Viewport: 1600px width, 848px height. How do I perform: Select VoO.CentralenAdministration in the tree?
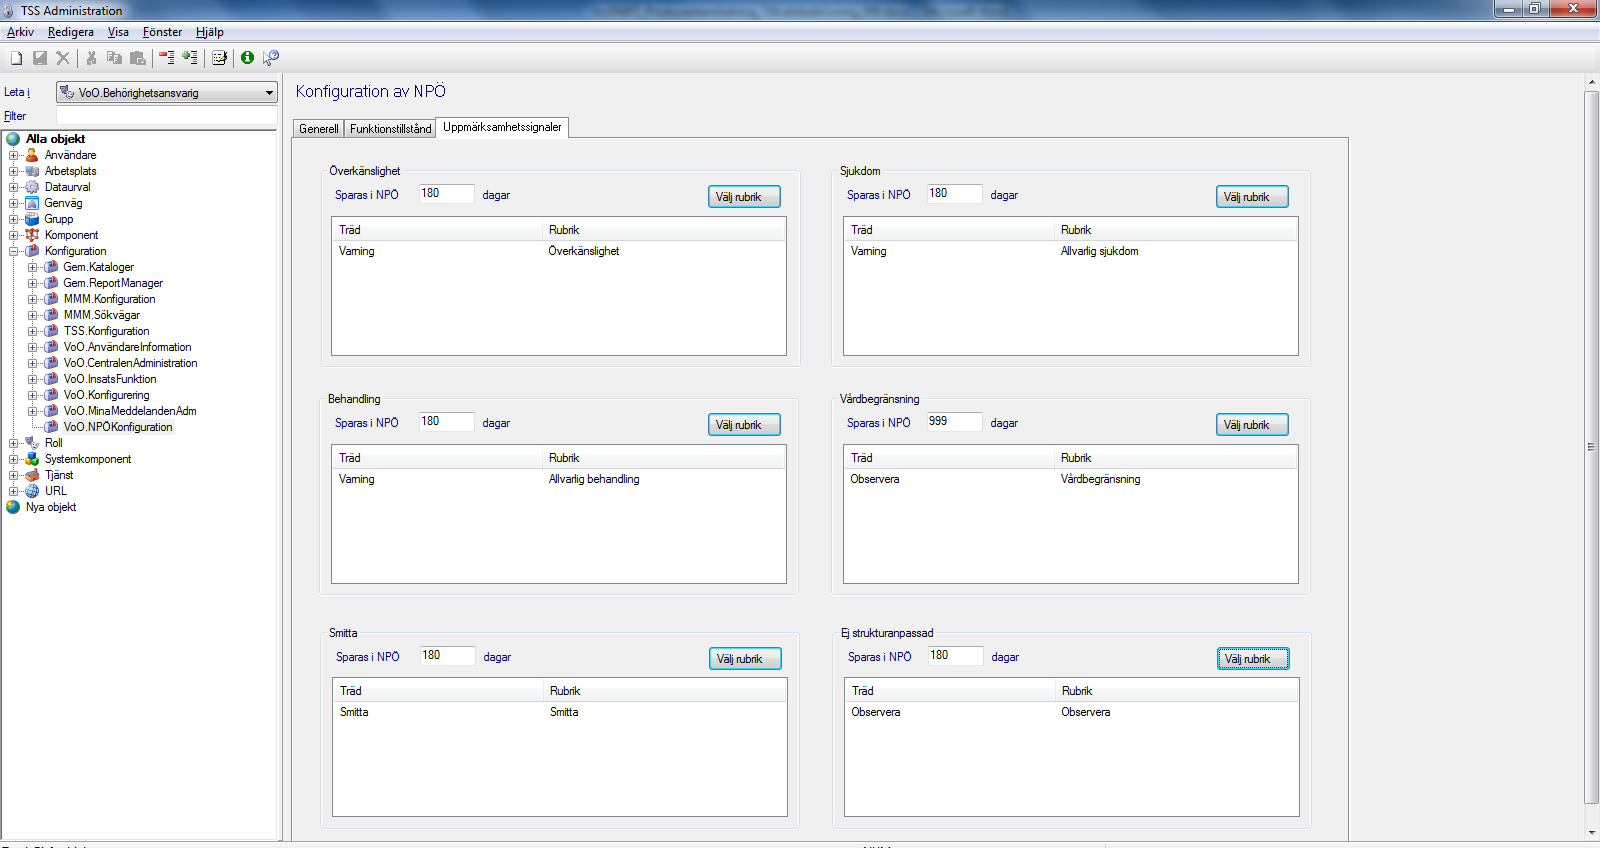130,363
